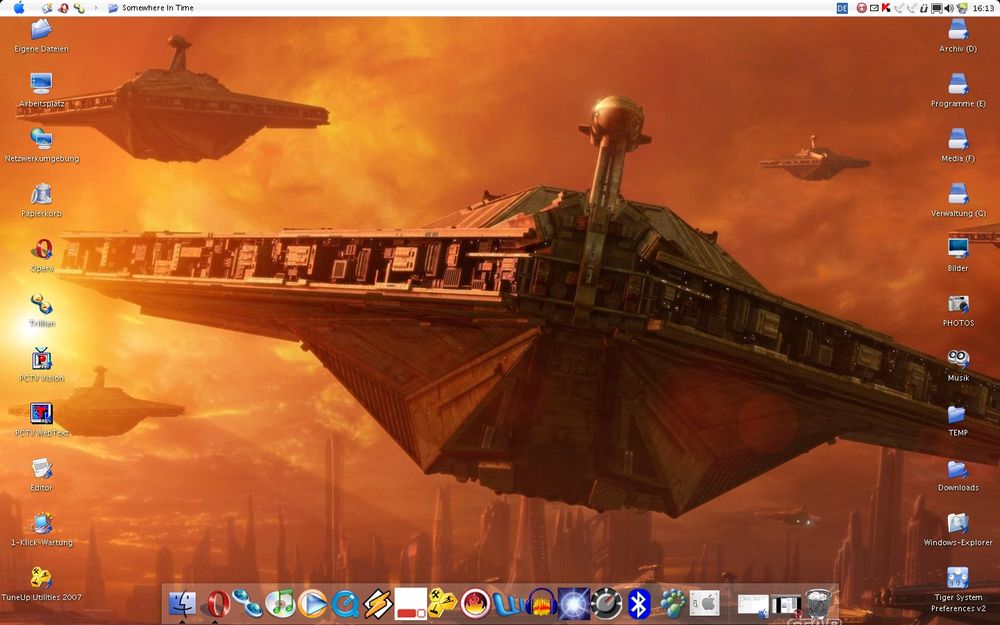The height and width of the screenshot is (625, 1000).
Task: Click the white square dock icon with red bar
Action: [411, 603]
